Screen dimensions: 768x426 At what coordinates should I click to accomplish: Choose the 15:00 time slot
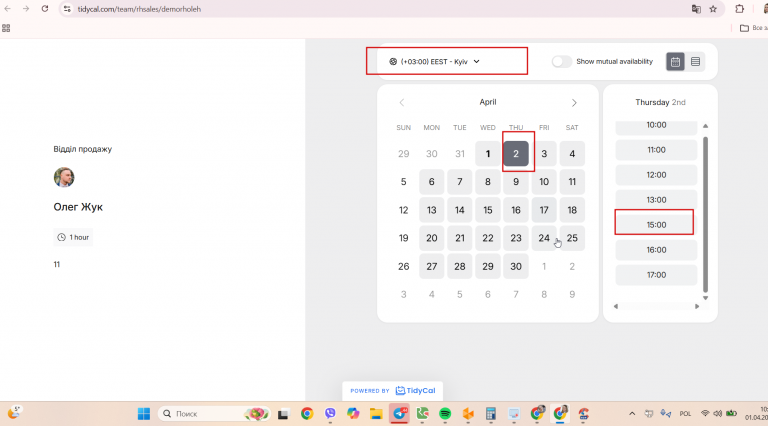point(656,225)
